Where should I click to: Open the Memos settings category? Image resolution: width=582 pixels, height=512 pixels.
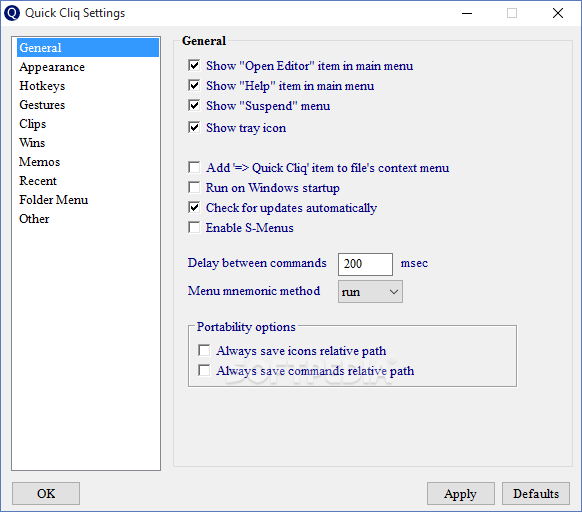88,162
